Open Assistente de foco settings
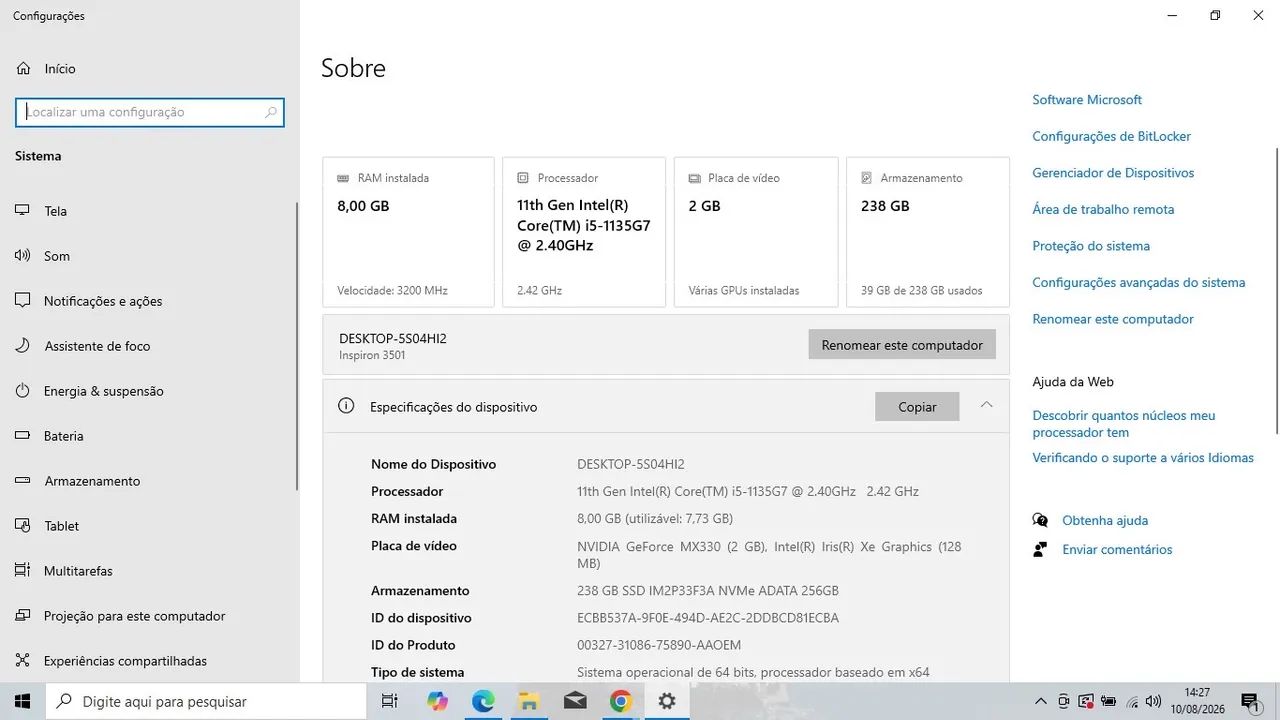The image size is (1280, 720). pyautogui.click(x=82, y=346)
